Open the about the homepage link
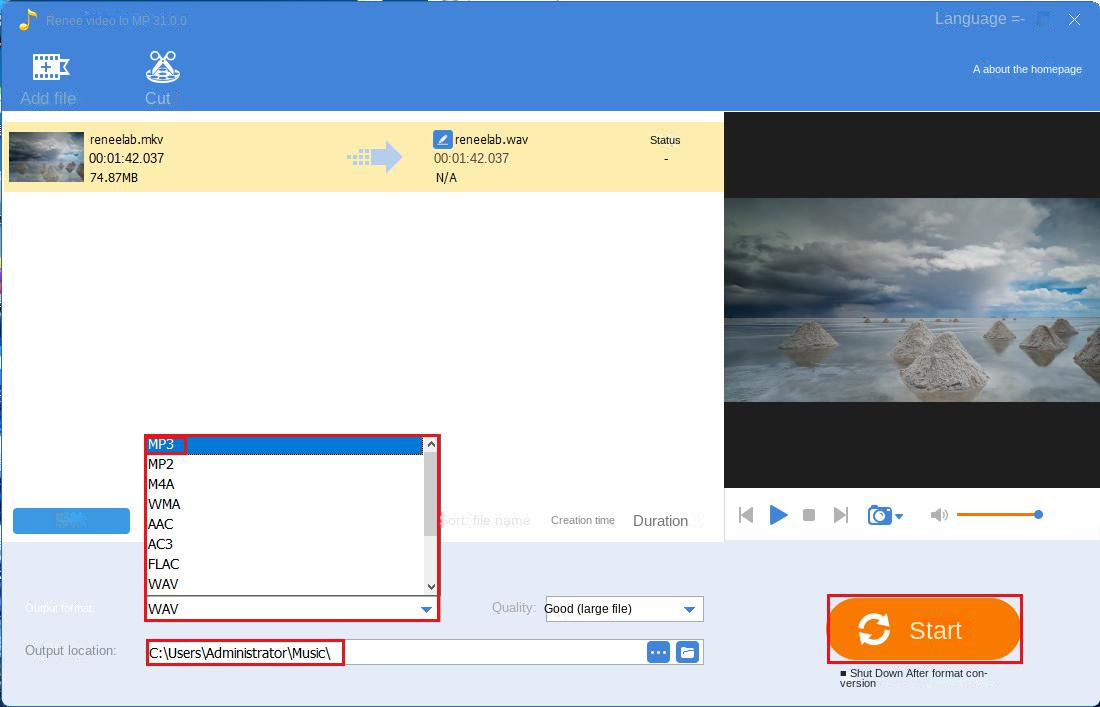 [x=1027, y=69]
